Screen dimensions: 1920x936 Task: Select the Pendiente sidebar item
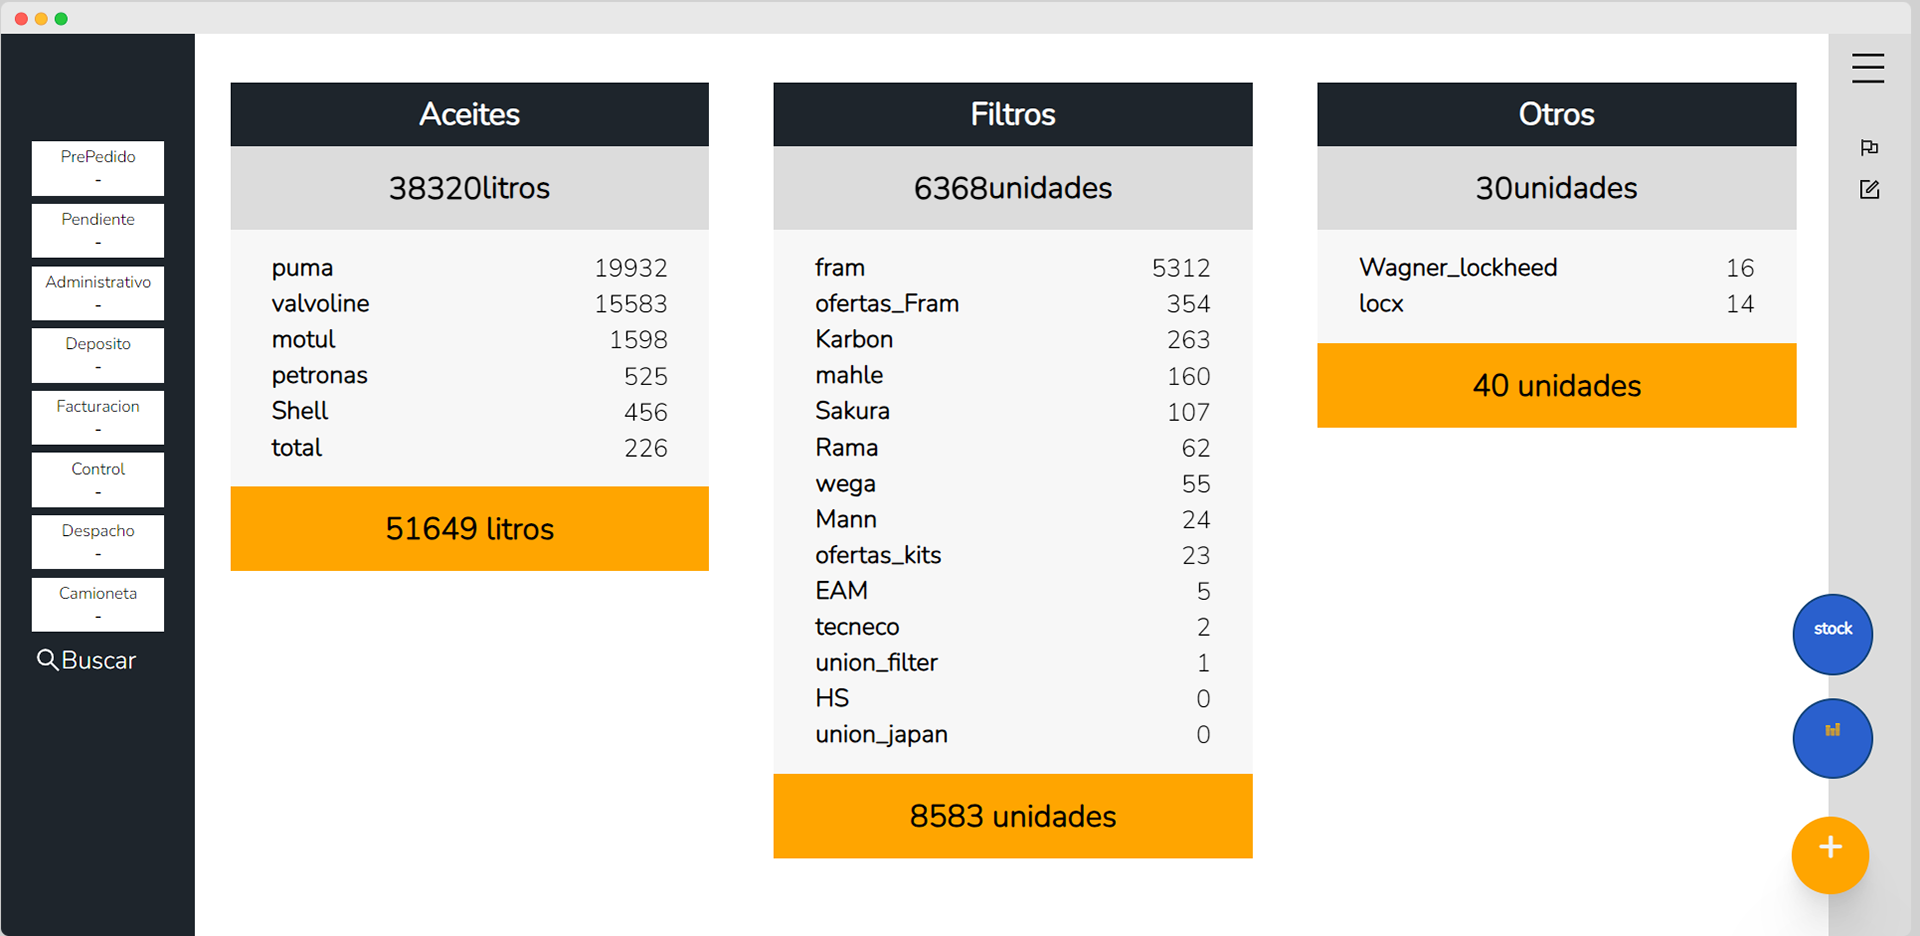(x=98, y=231)
